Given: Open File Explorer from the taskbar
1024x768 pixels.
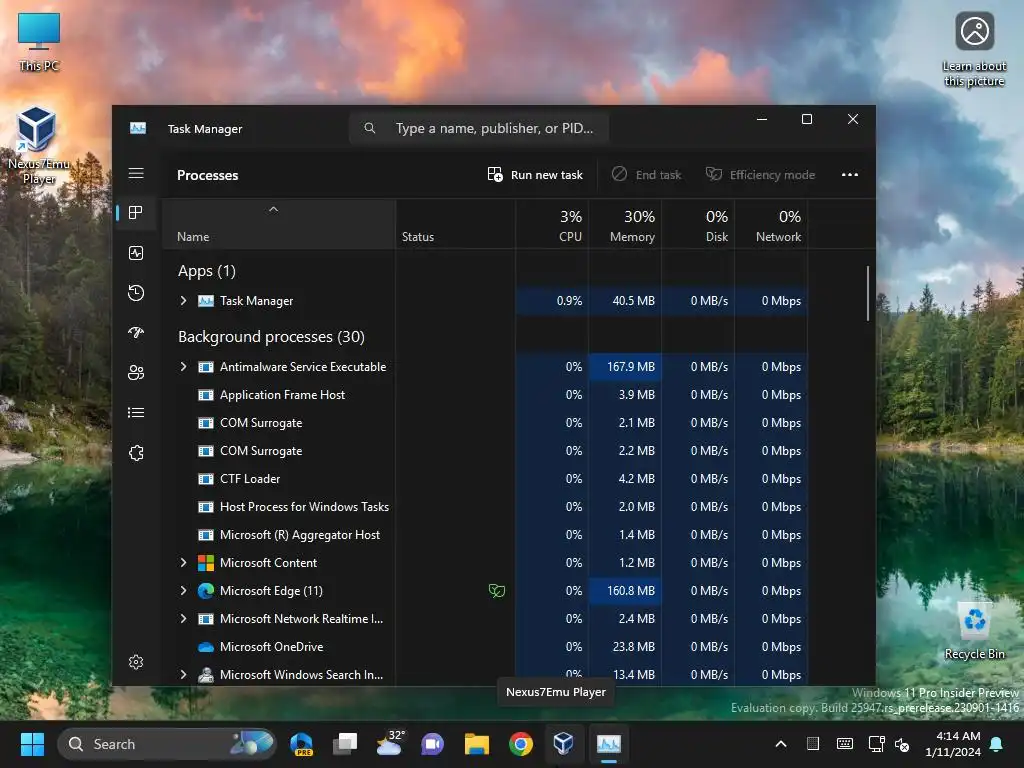Looking at the screenshot, I should click(x=477, y=744).
